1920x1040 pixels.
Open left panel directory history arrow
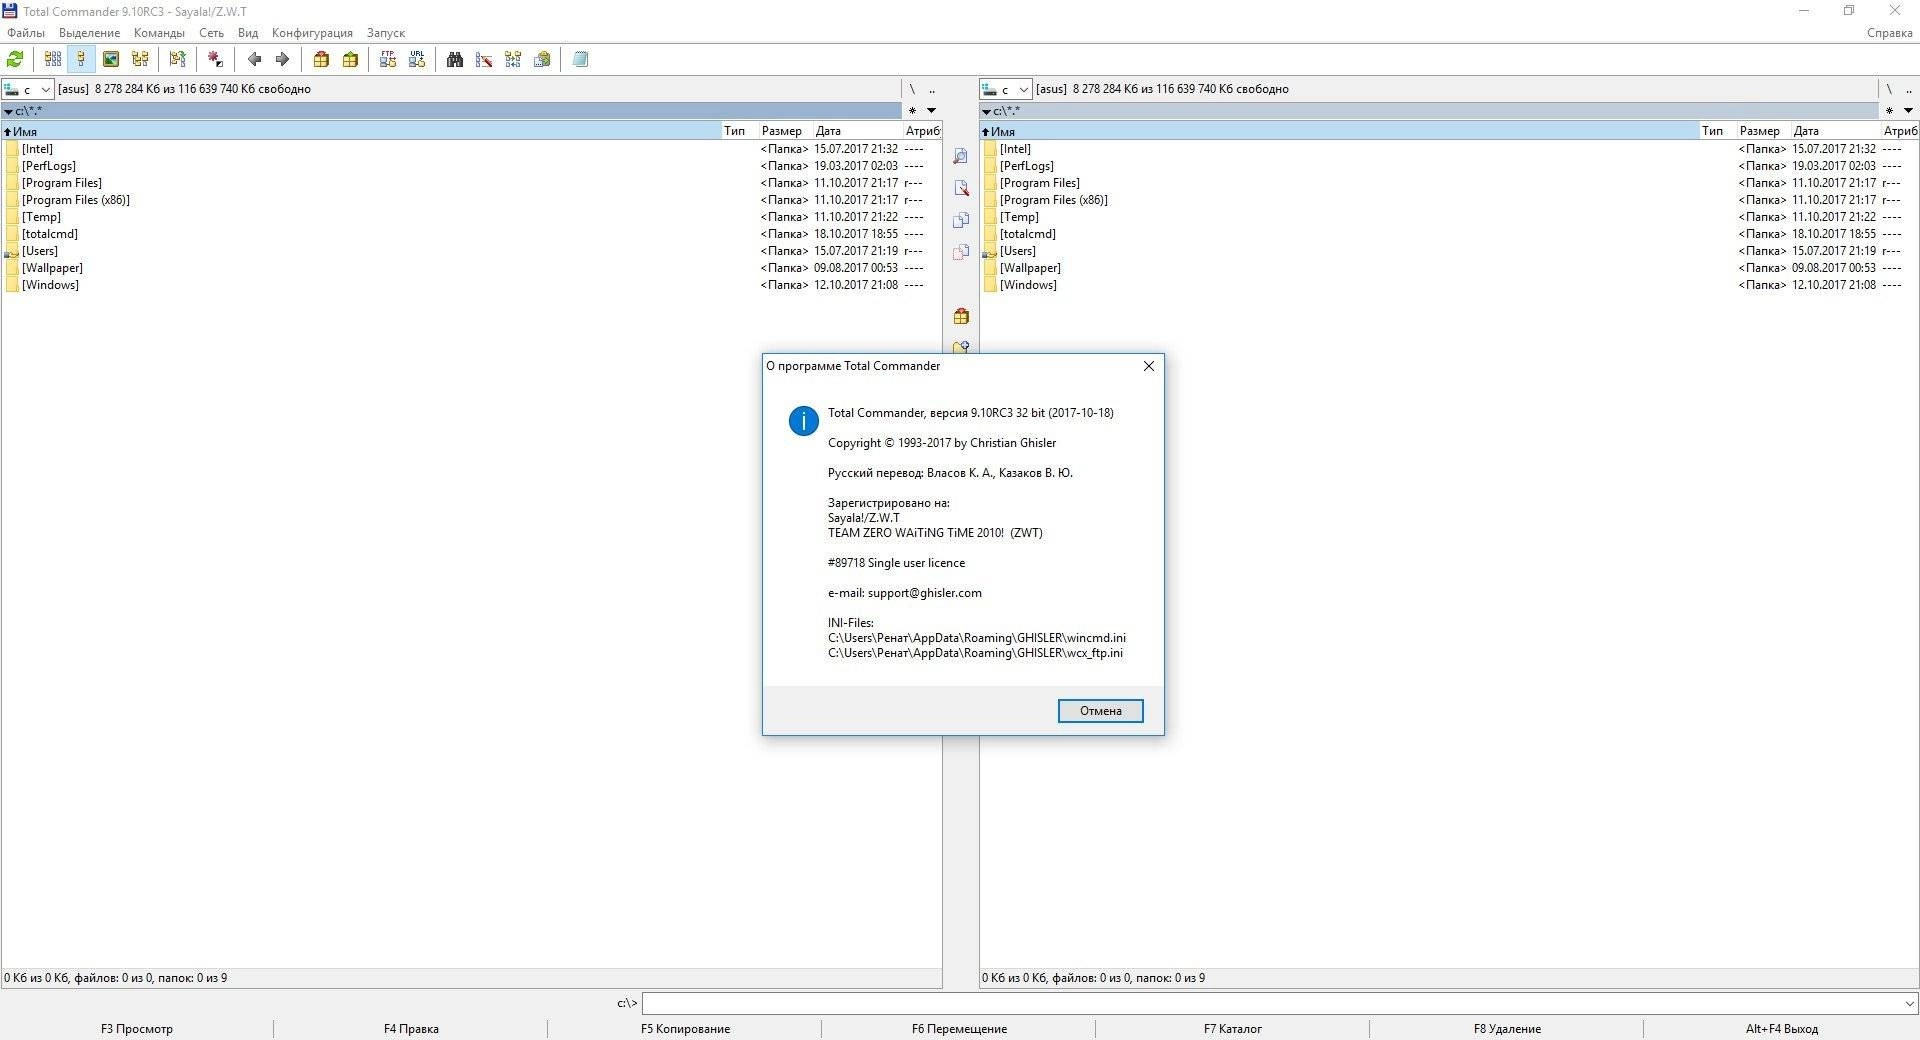click(931, 111)
